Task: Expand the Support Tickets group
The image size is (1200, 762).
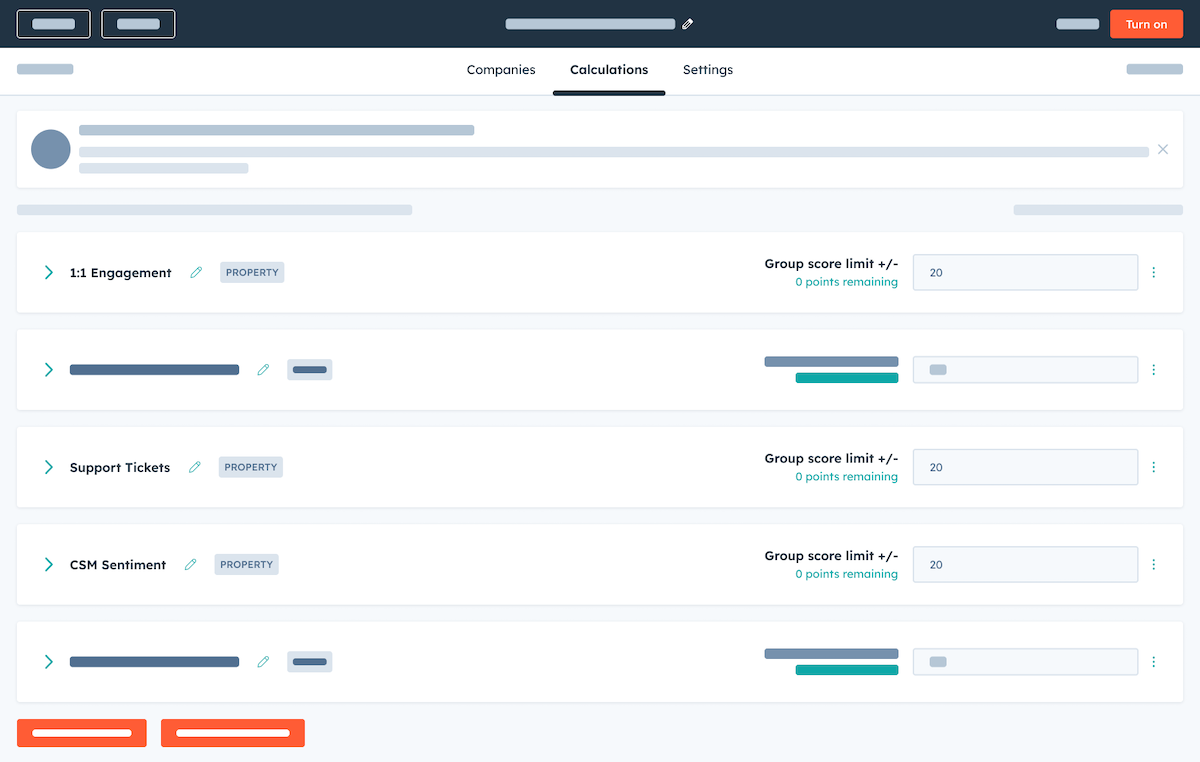Action: coord(48,467)
